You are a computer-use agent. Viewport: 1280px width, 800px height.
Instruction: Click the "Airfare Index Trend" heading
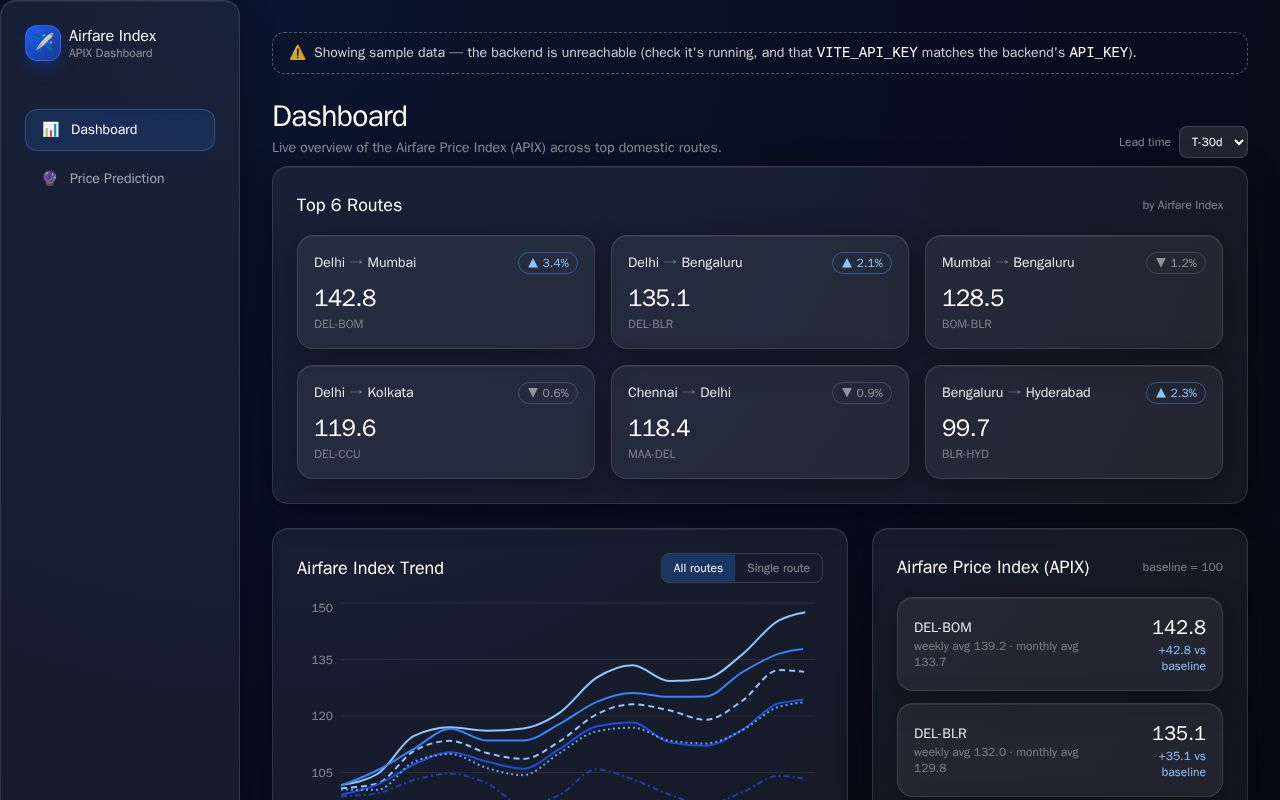370,568
